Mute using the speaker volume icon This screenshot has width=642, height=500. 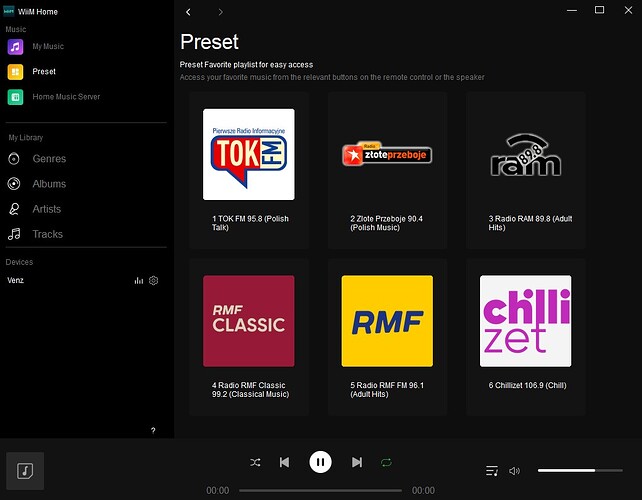click(x=514, y=471)
